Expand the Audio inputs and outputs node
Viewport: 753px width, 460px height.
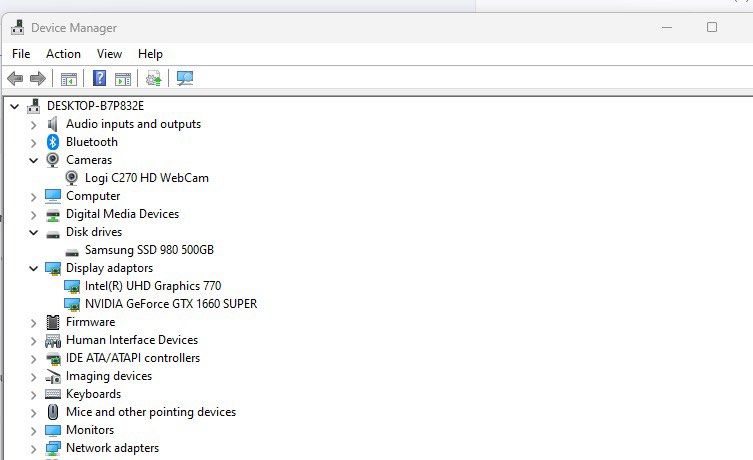33,125
